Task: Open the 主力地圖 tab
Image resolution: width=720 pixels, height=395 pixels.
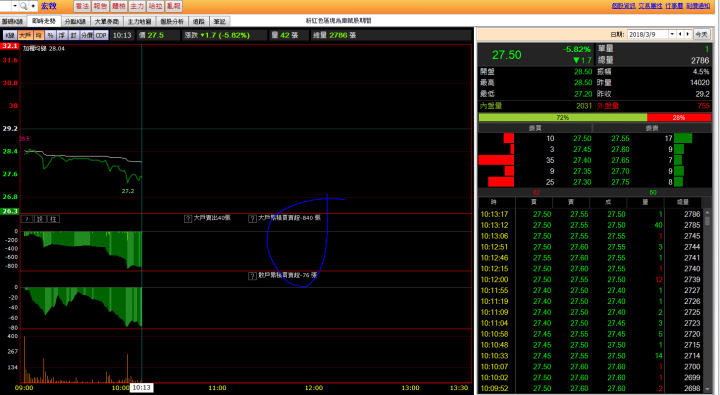Action: click(x=140, y=22)
